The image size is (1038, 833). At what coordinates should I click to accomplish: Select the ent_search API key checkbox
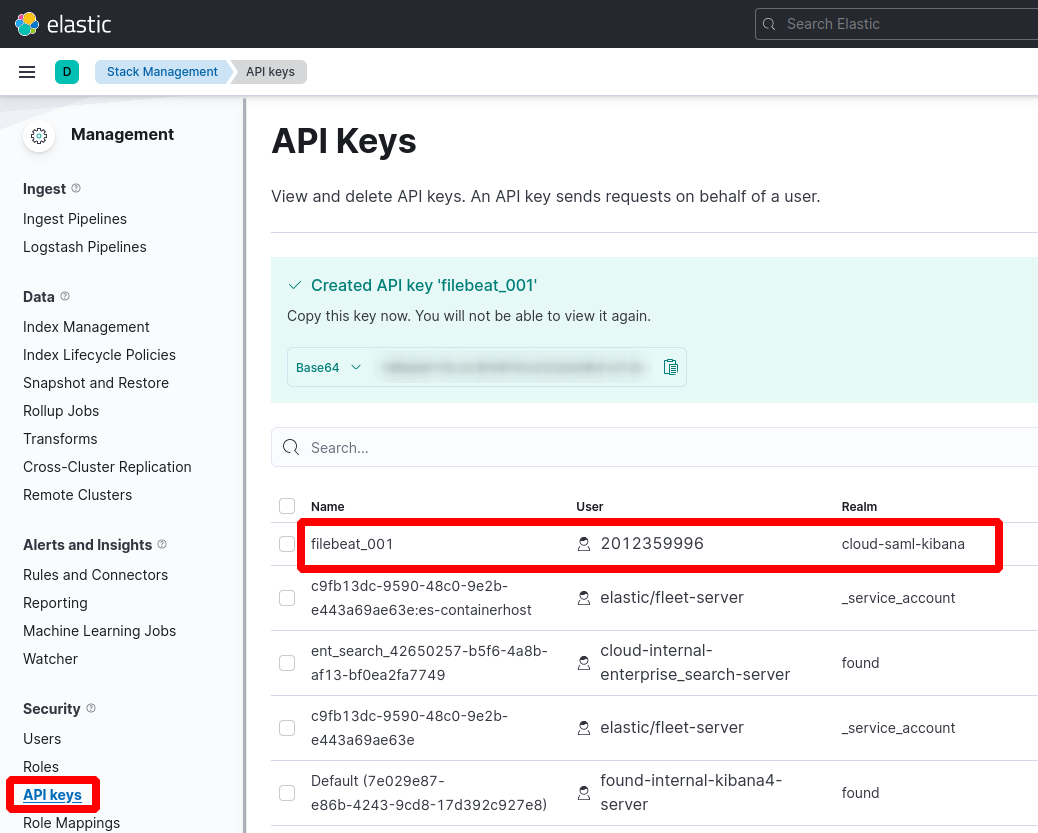287,663
